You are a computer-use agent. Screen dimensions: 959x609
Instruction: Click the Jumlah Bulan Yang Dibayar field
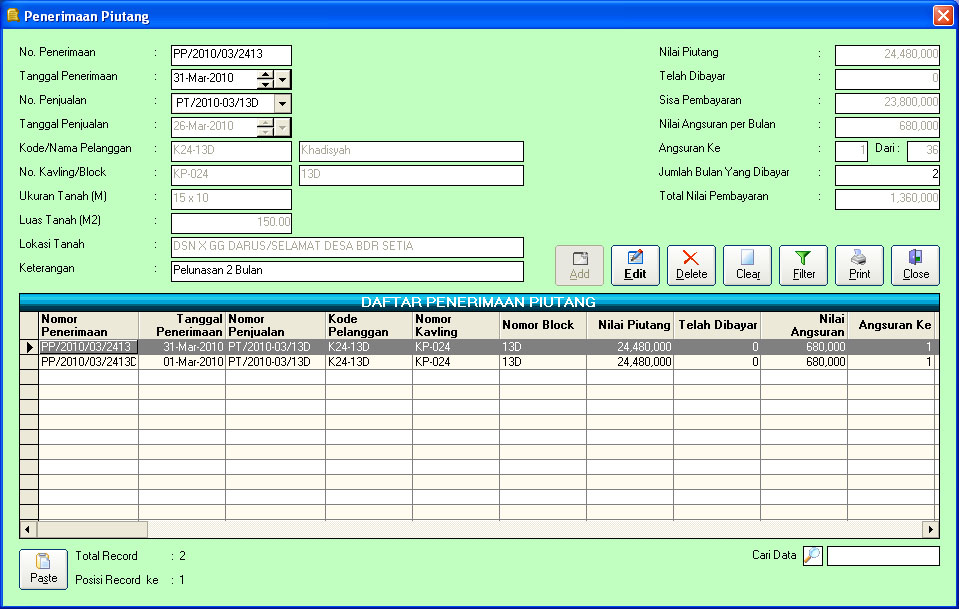point(886,175)
